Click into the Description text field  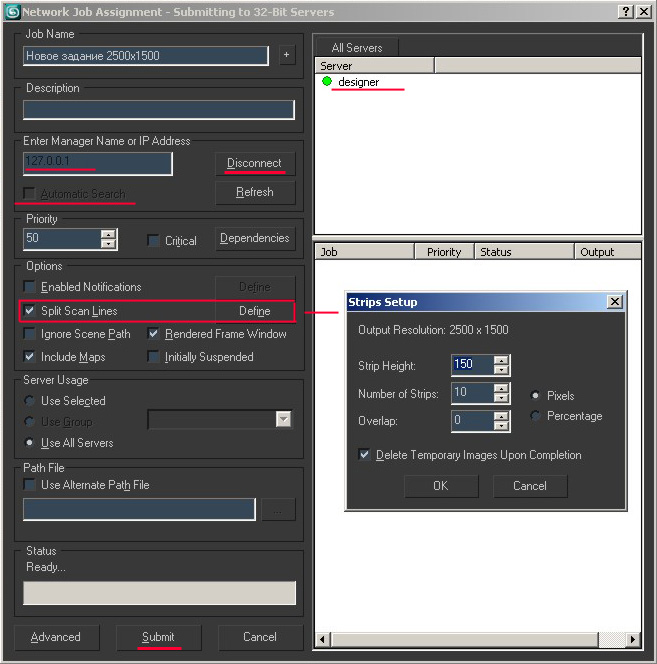click(159, 110)
